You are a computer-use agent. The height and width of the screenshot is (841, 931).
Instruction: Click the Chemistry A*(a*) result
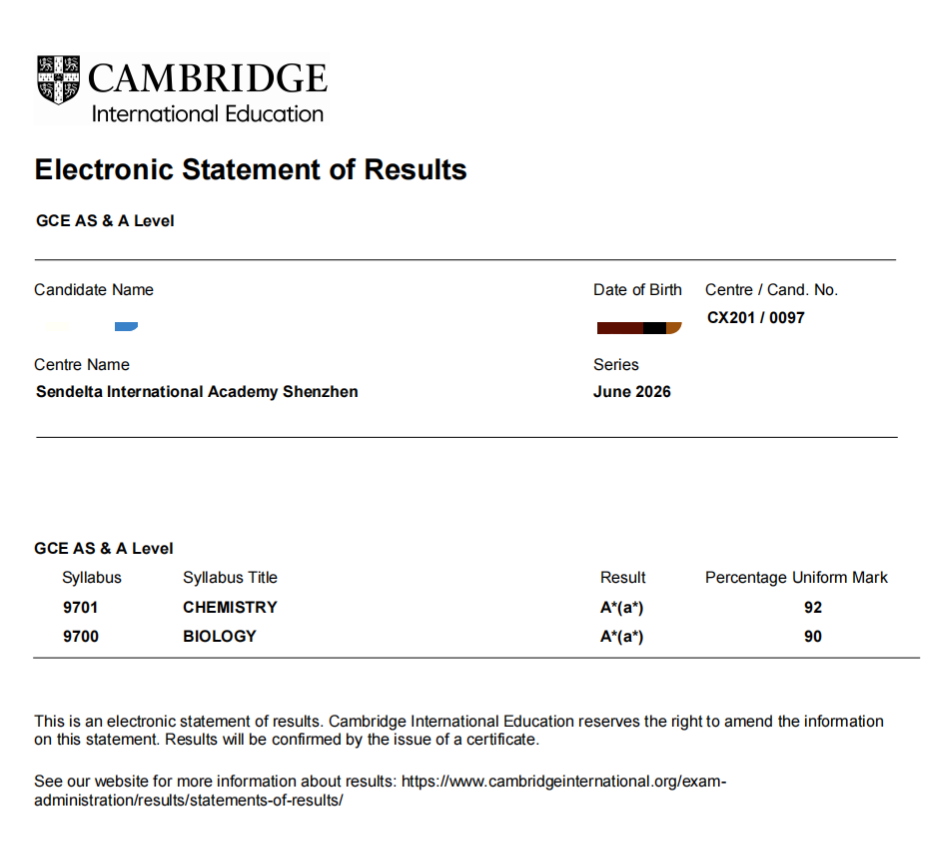622,608
